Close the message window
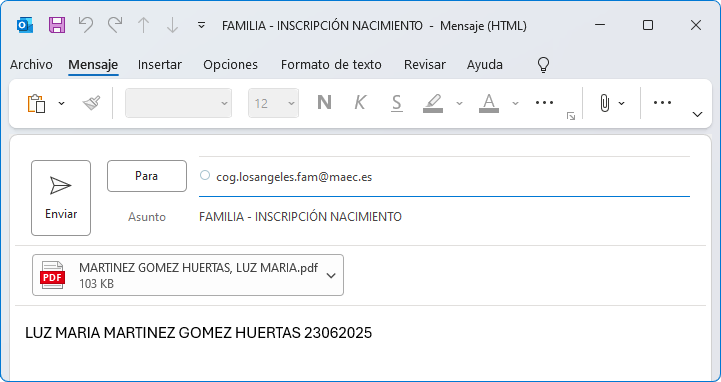This screenshot has width=721, height=382. coord(696,25)
